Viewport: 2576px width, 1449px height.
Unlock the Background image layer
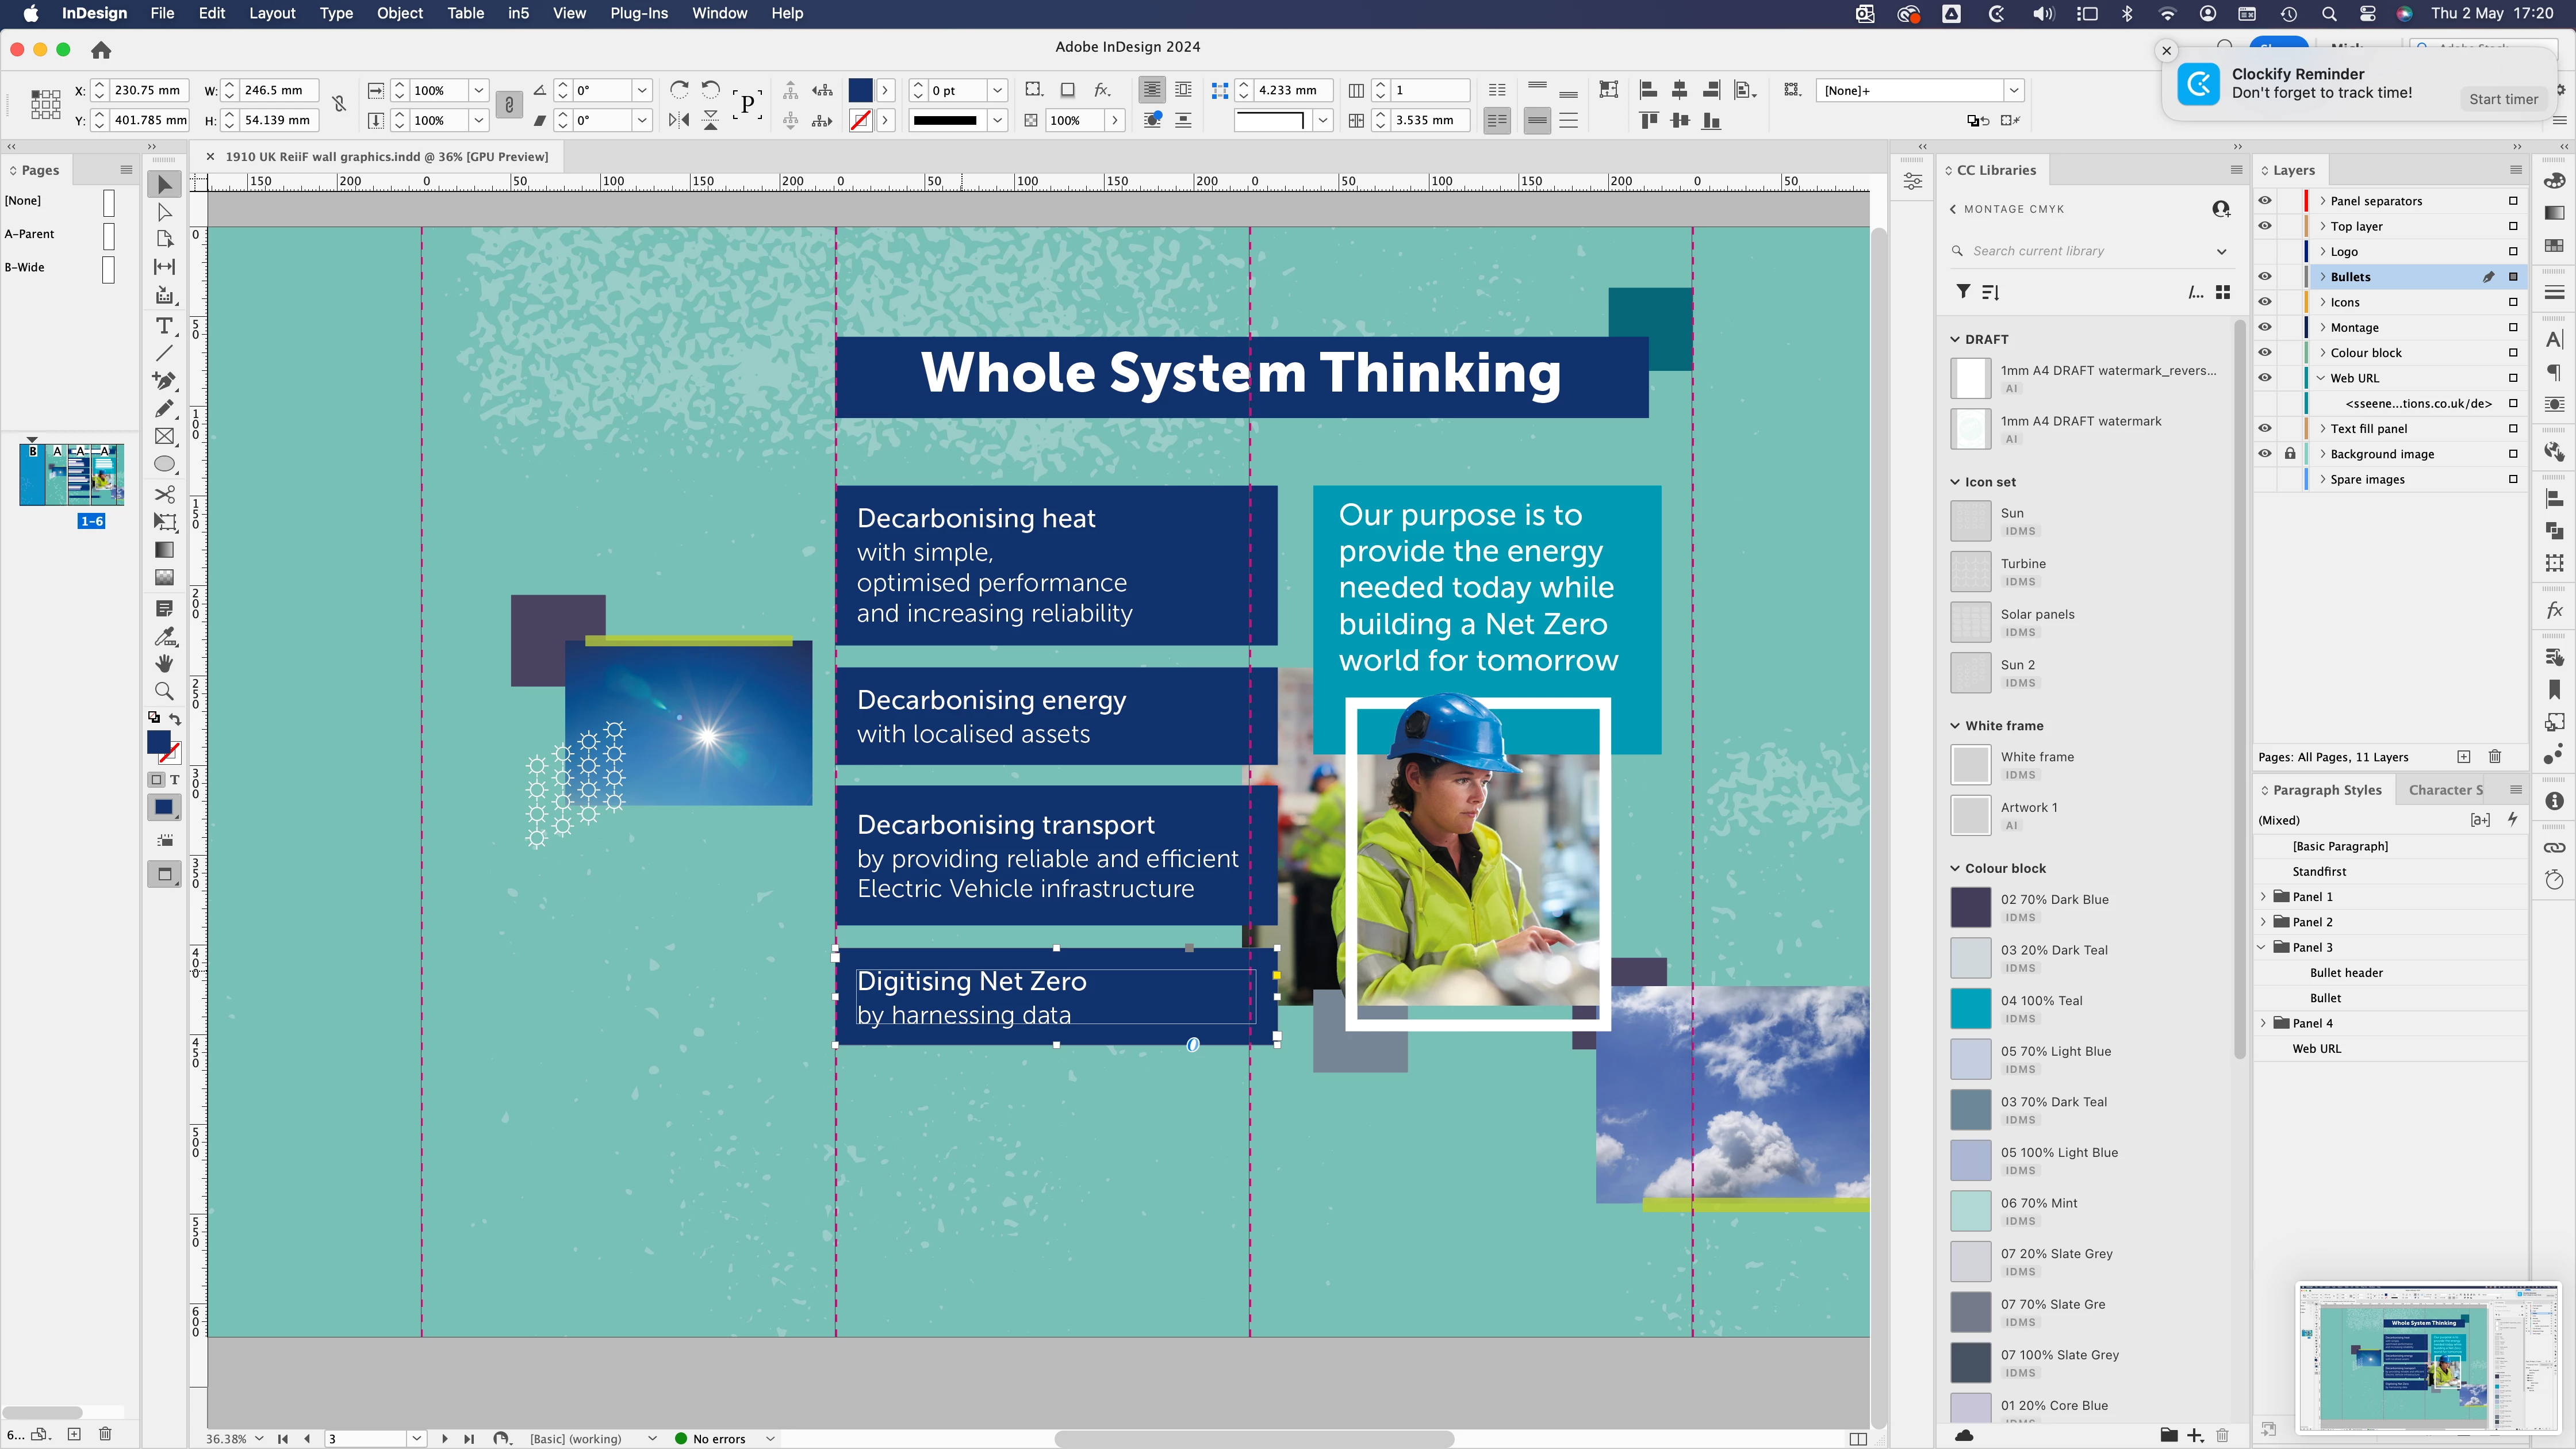coord(2290,453)
